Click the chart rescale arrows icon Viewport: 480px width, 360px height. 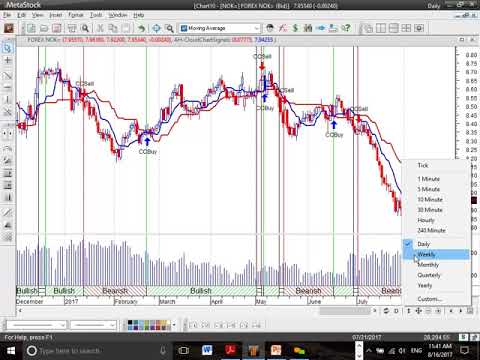(418, 311)
